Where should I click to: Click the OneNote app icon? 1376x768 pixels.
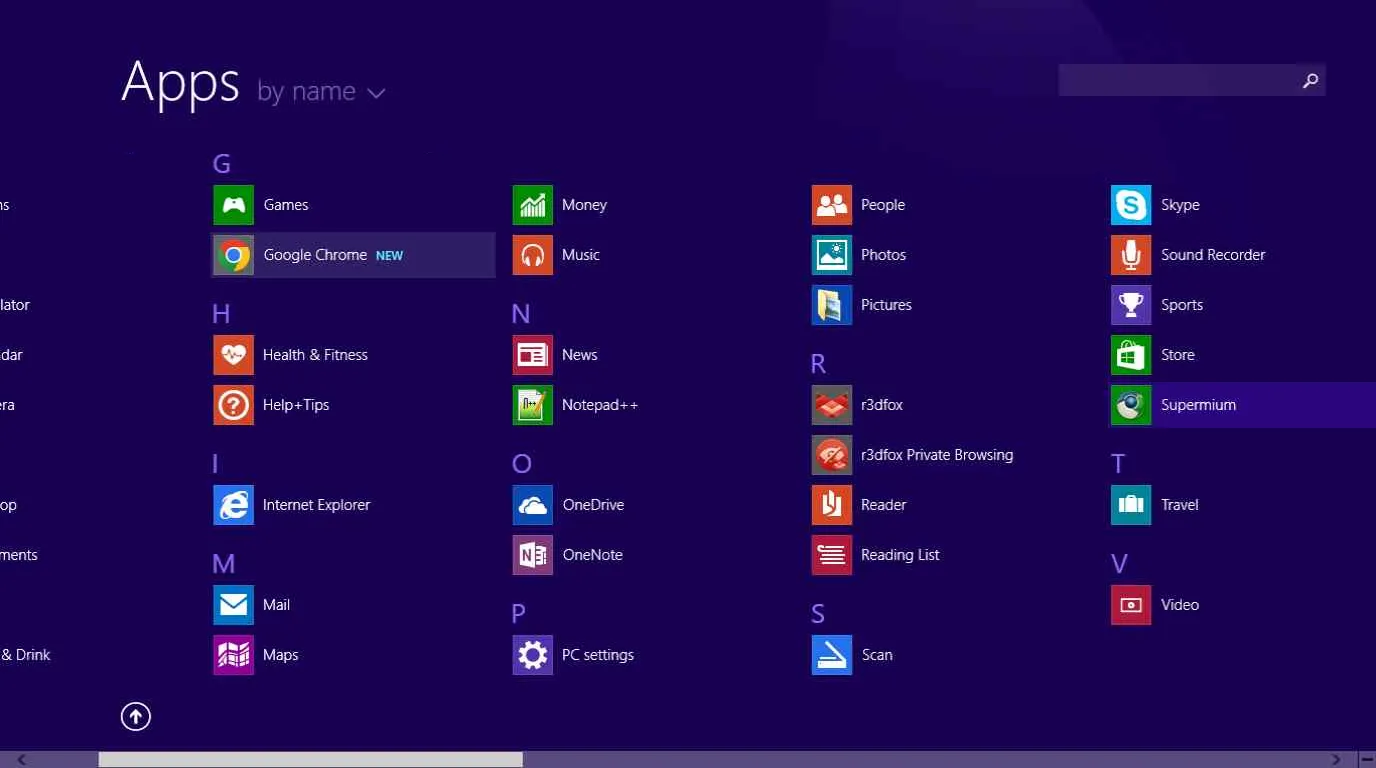533,555
